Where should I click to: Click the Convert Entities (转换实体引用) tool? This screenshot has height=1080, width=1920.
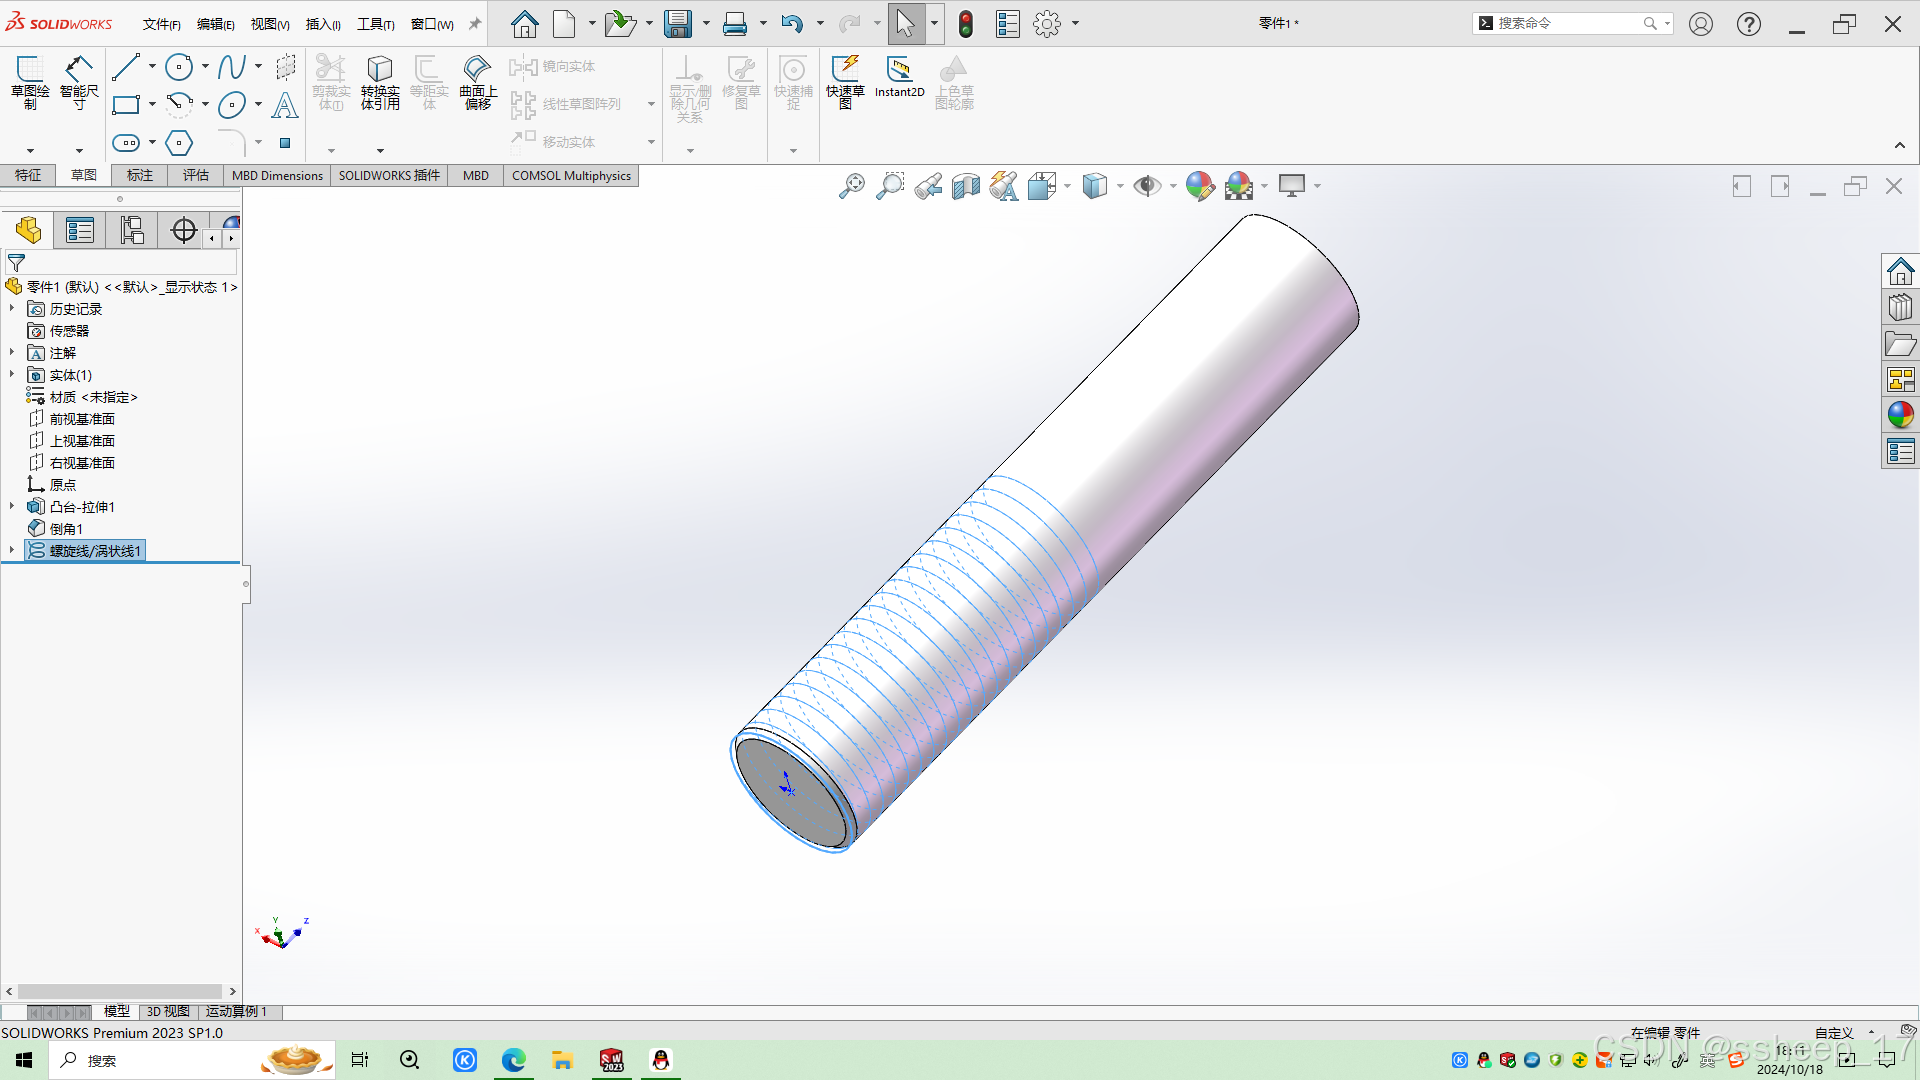click(x=380, y=80)
